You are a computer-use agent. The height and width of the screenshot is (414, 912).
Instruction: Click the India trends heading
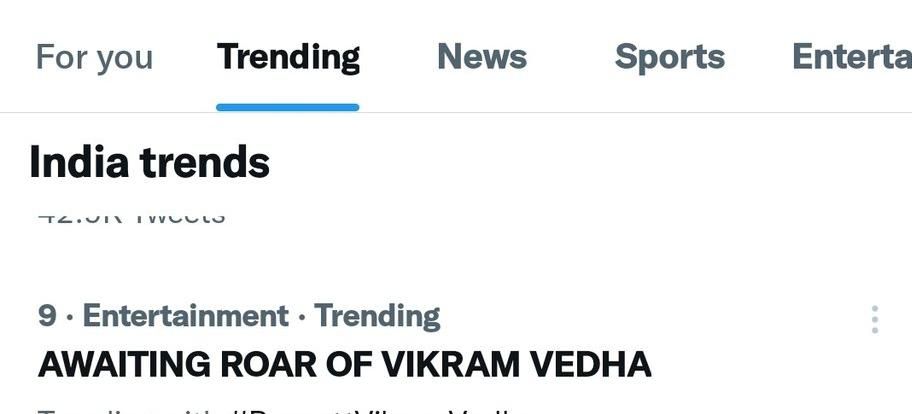point(150,162)
